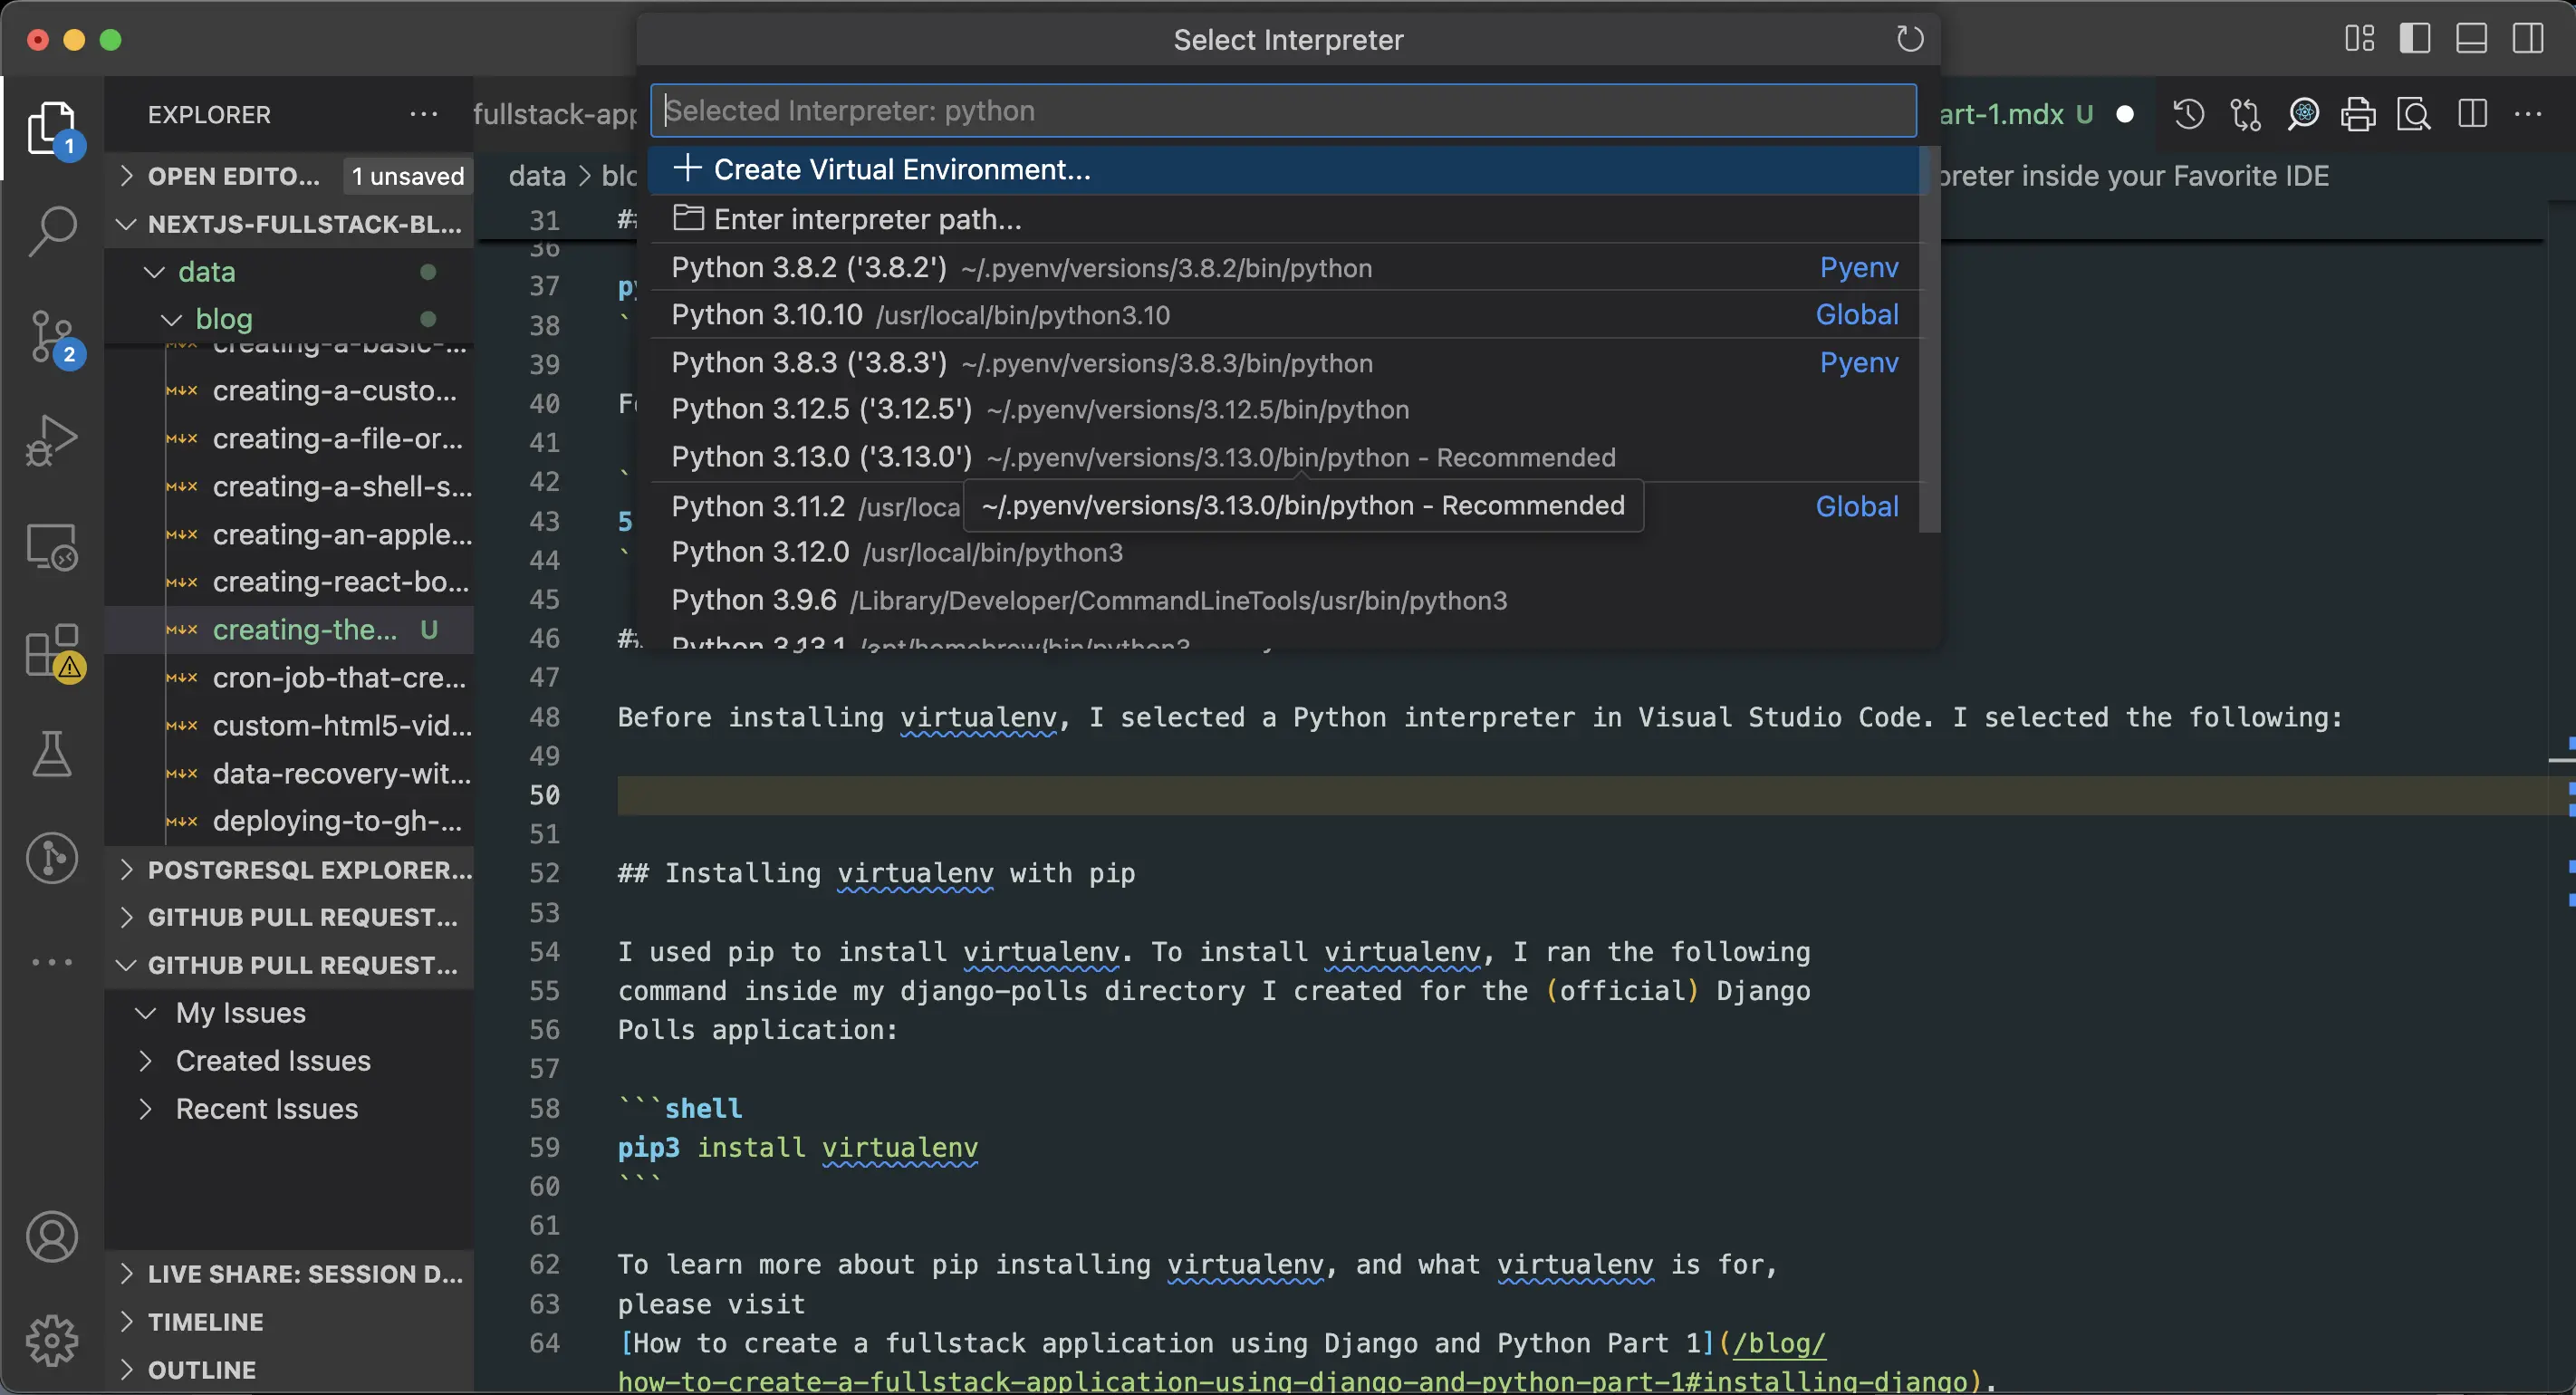Screen dimensions: 2576x1395
Task: Select Python 3.12.0 /usr/local/bin/python3 interpreter
Action: pyautogui.click(x=1284, y=552)
